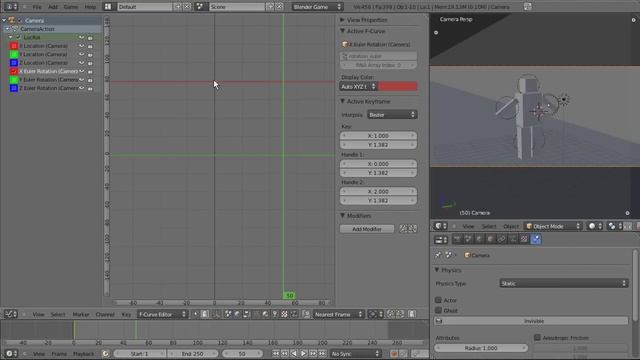Collapse the Modifiers panel
Viewport: 640px width, 360px height.
coord(342,216)
